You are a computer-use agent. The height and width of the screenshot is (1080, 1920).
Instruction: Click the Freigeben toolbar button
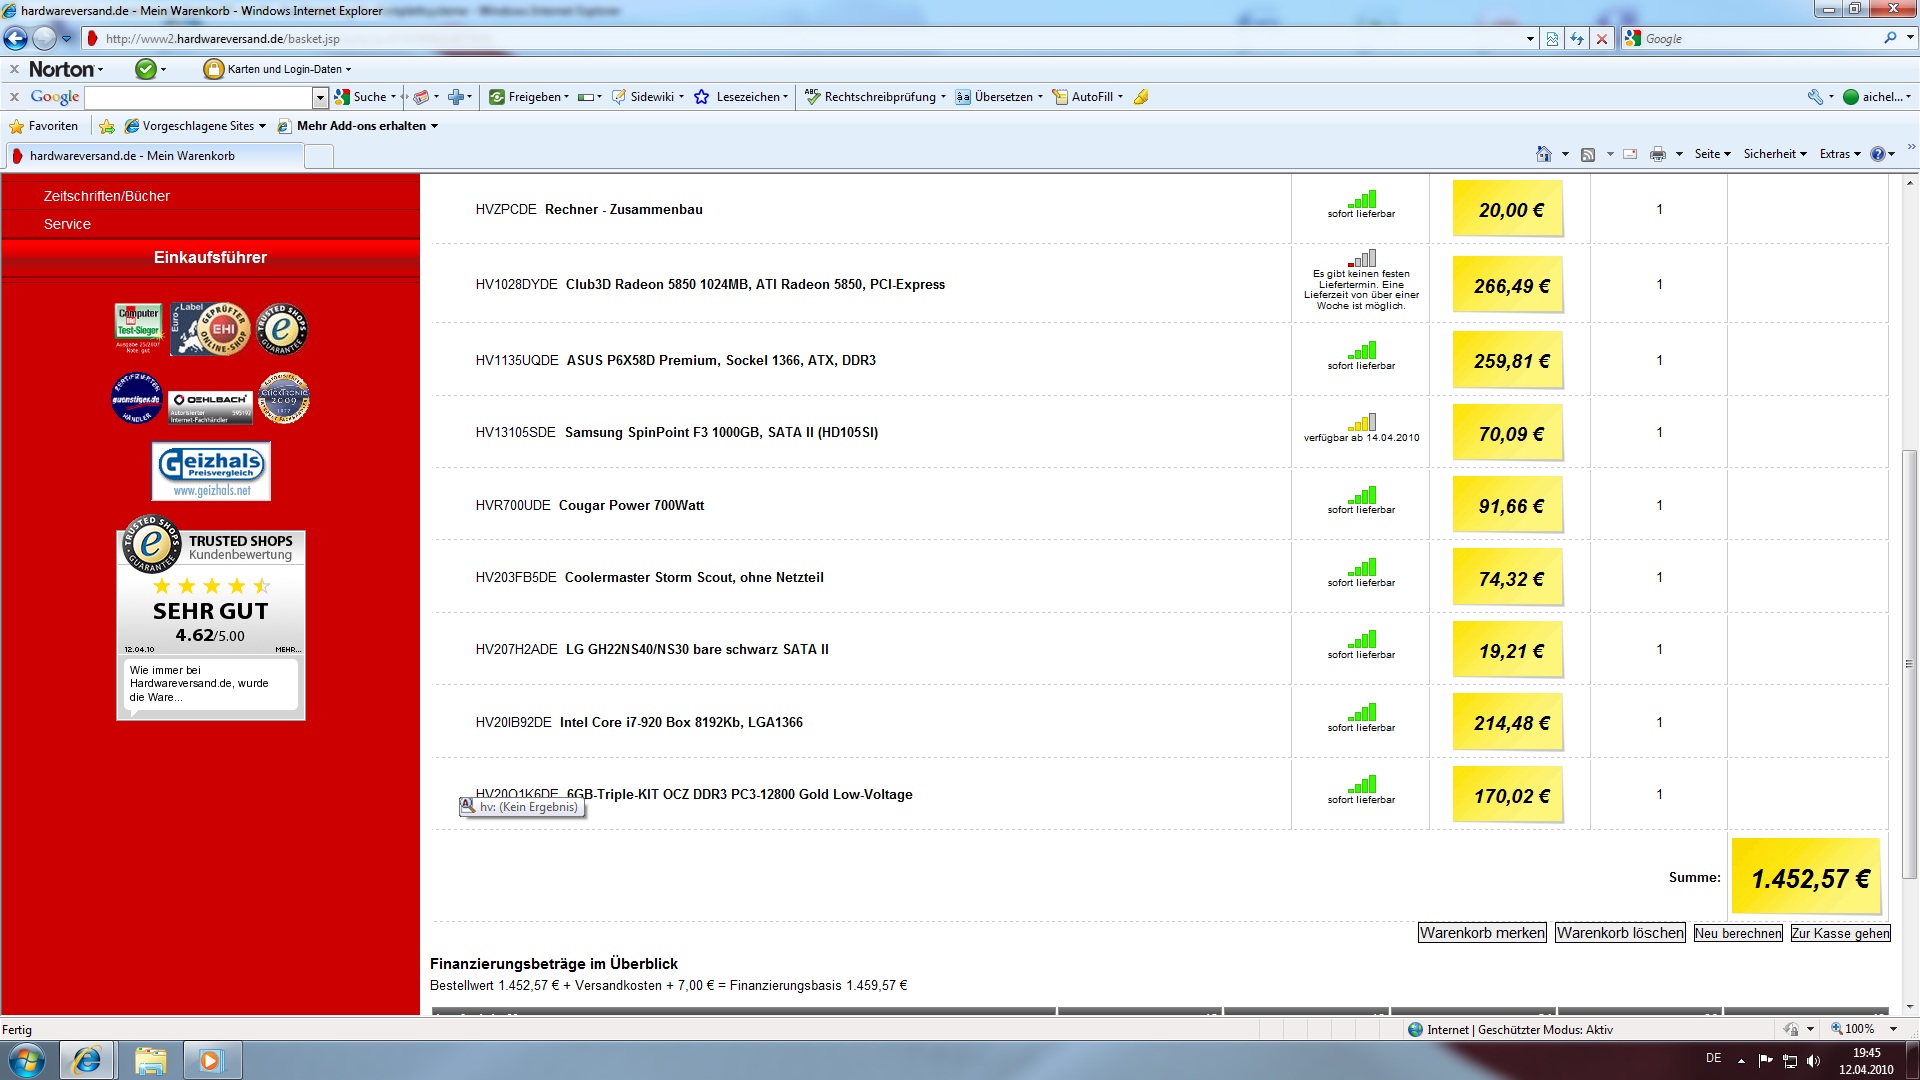click(529, 97)
